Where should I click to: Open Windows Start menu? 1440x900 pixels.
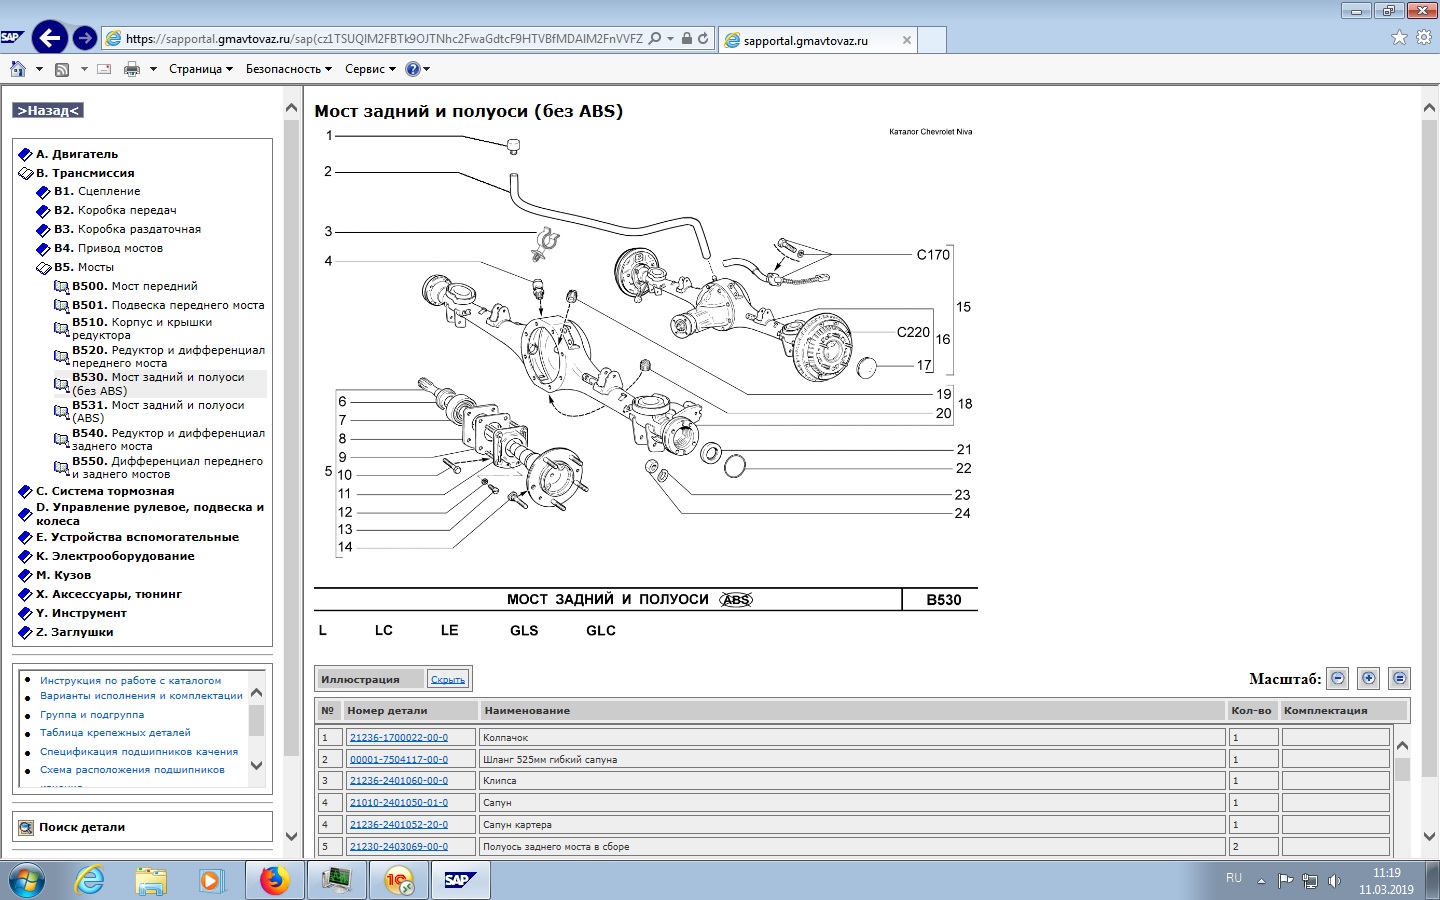(x=26, y=880)
